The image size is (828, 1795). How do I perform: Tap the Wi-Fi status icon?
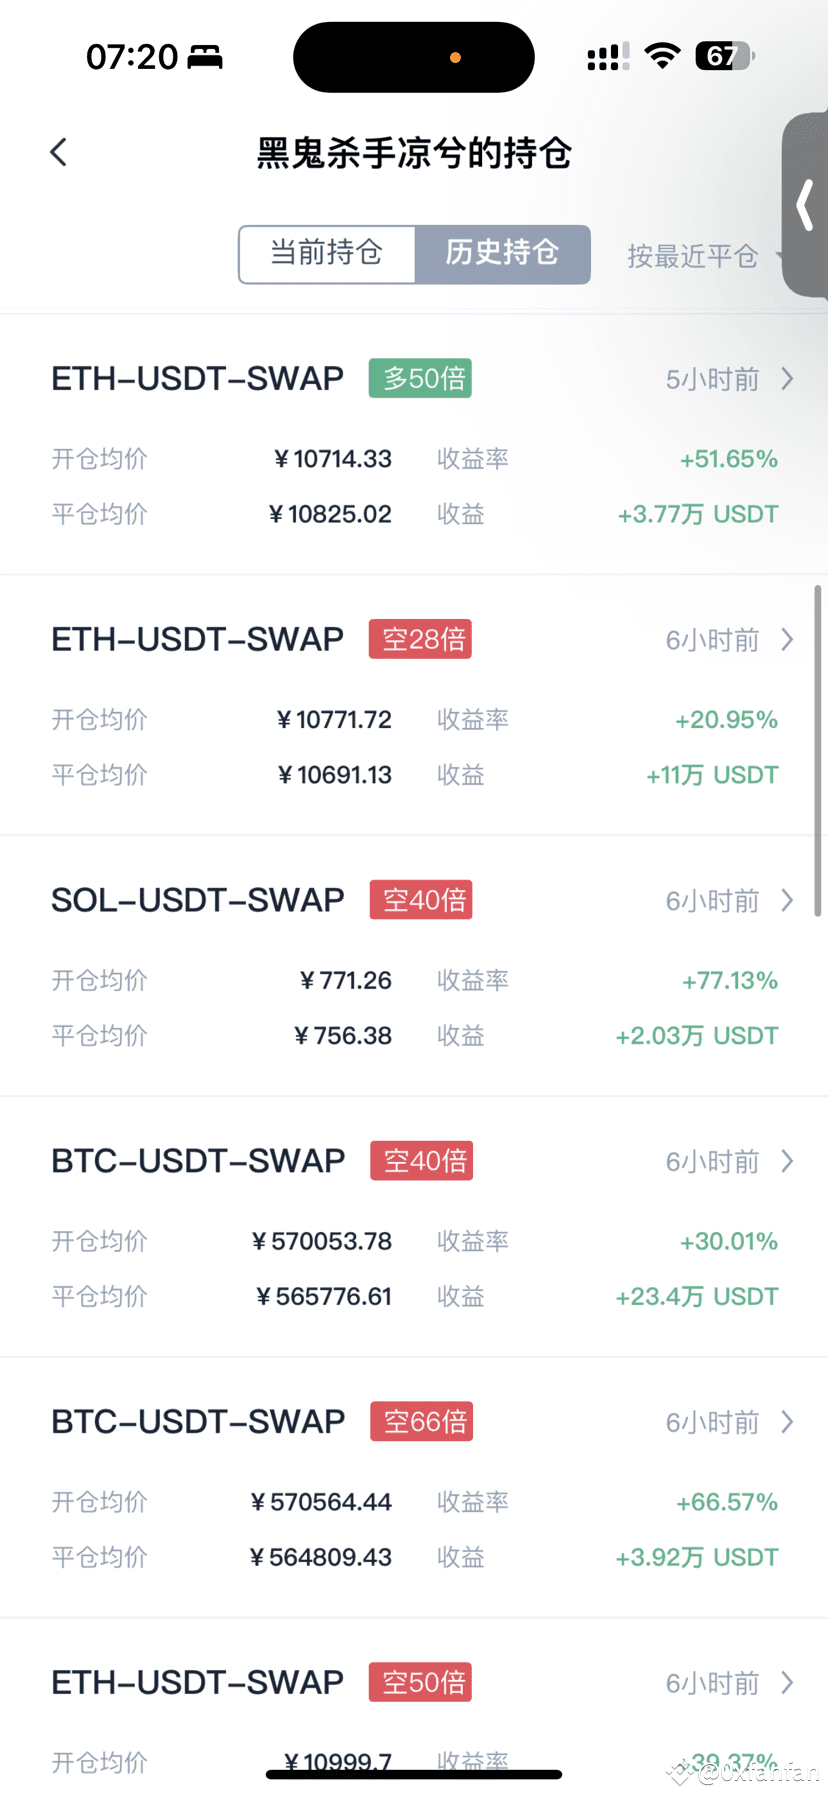pyautogui.click(x=662, y=57)
